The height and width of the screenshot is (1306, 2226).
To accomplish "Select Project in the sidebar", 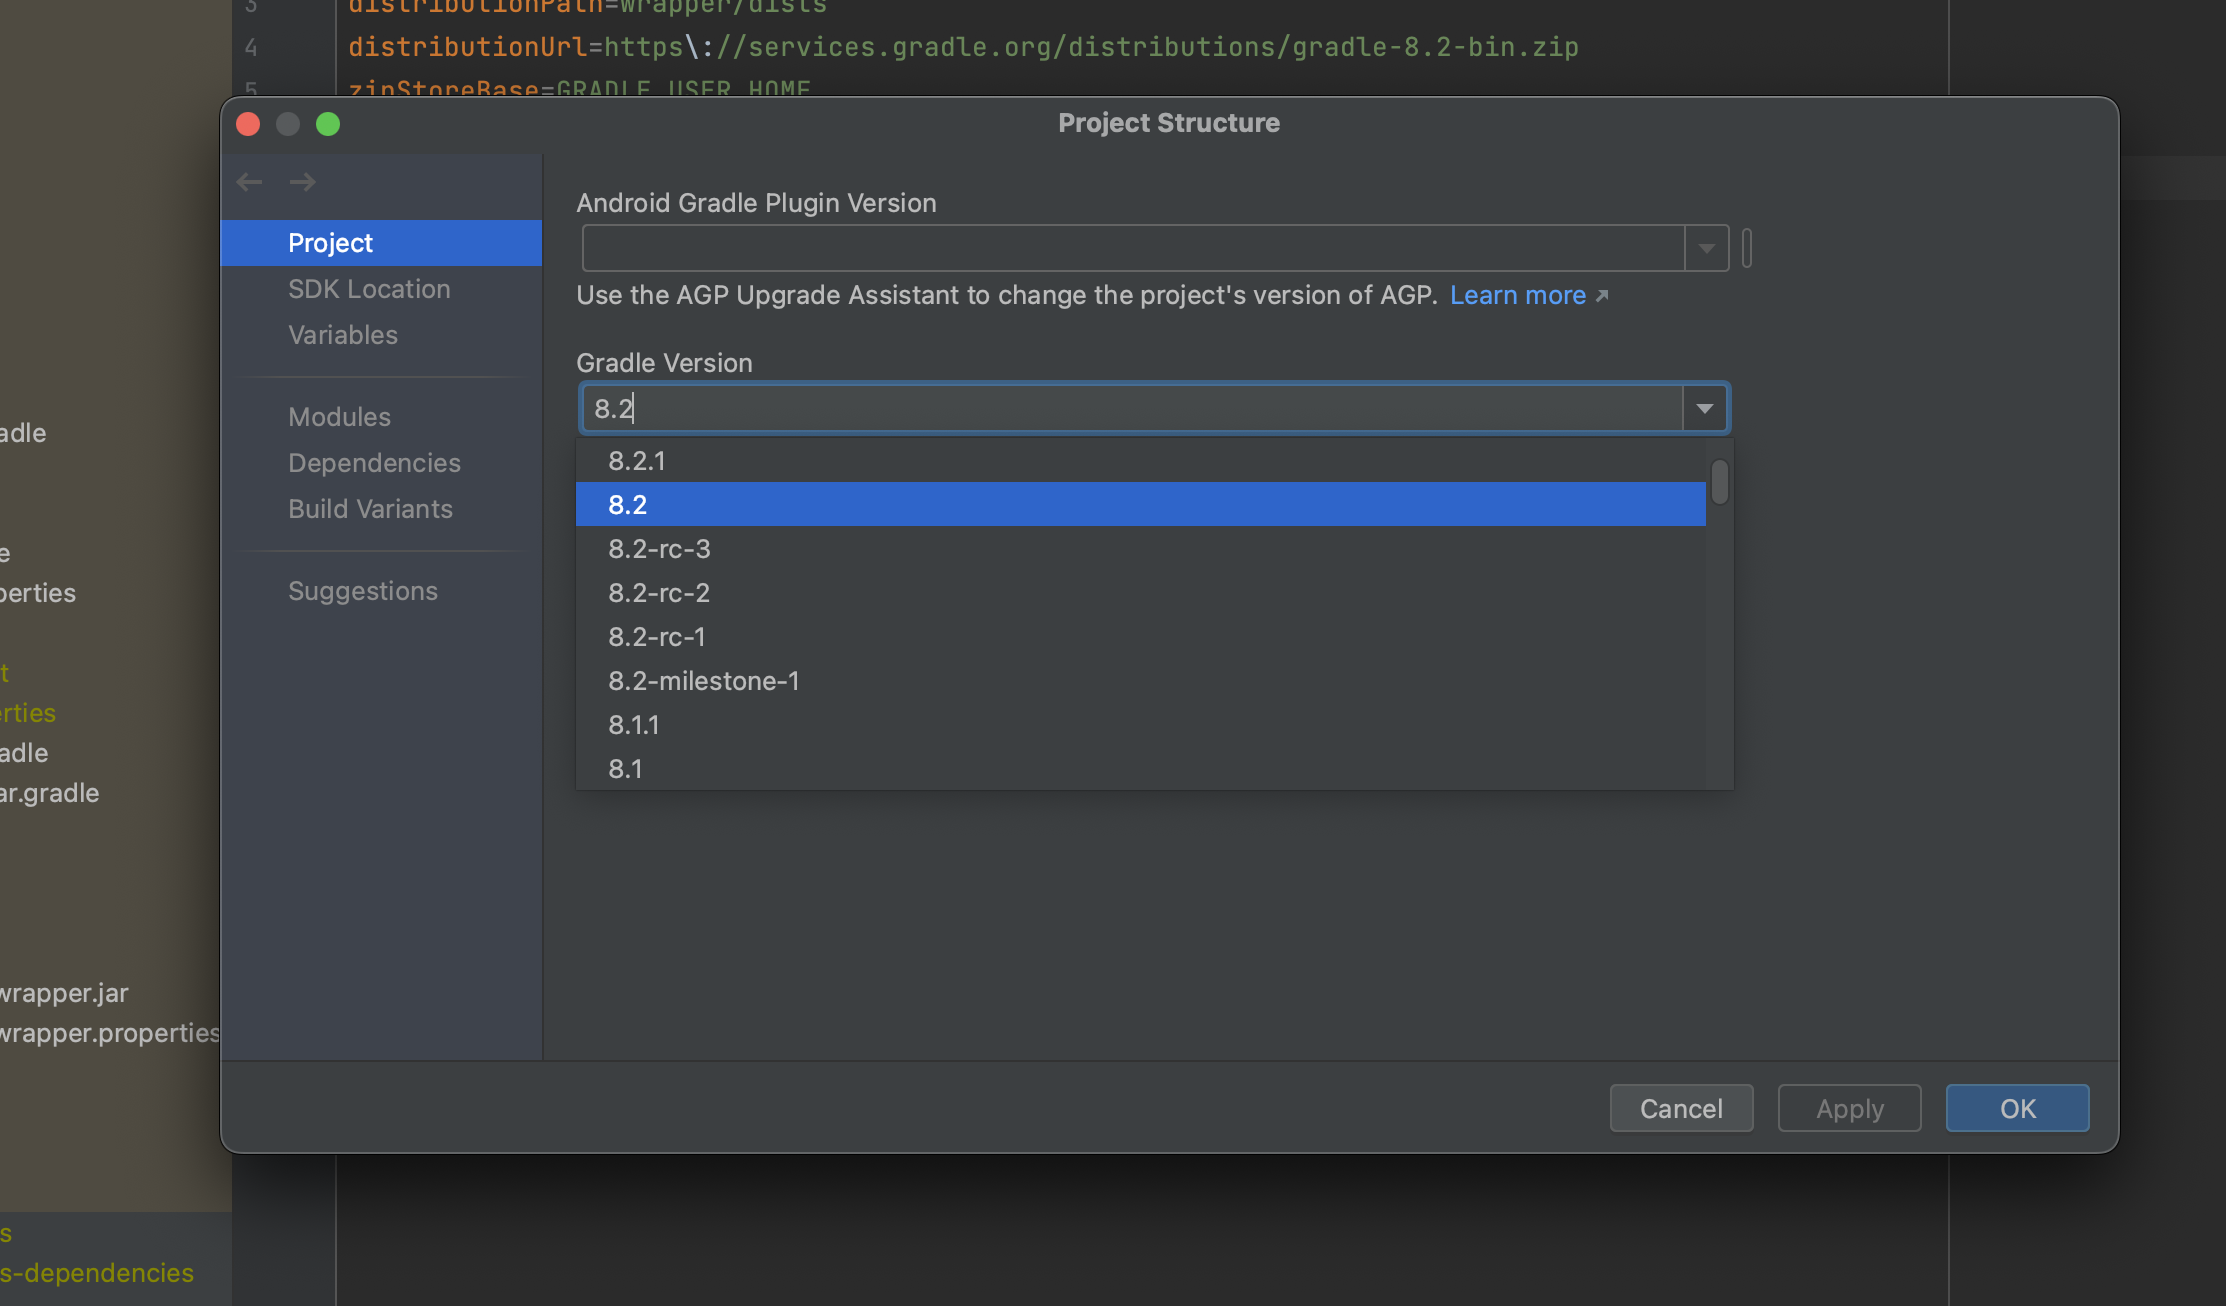I will [381, 243].
